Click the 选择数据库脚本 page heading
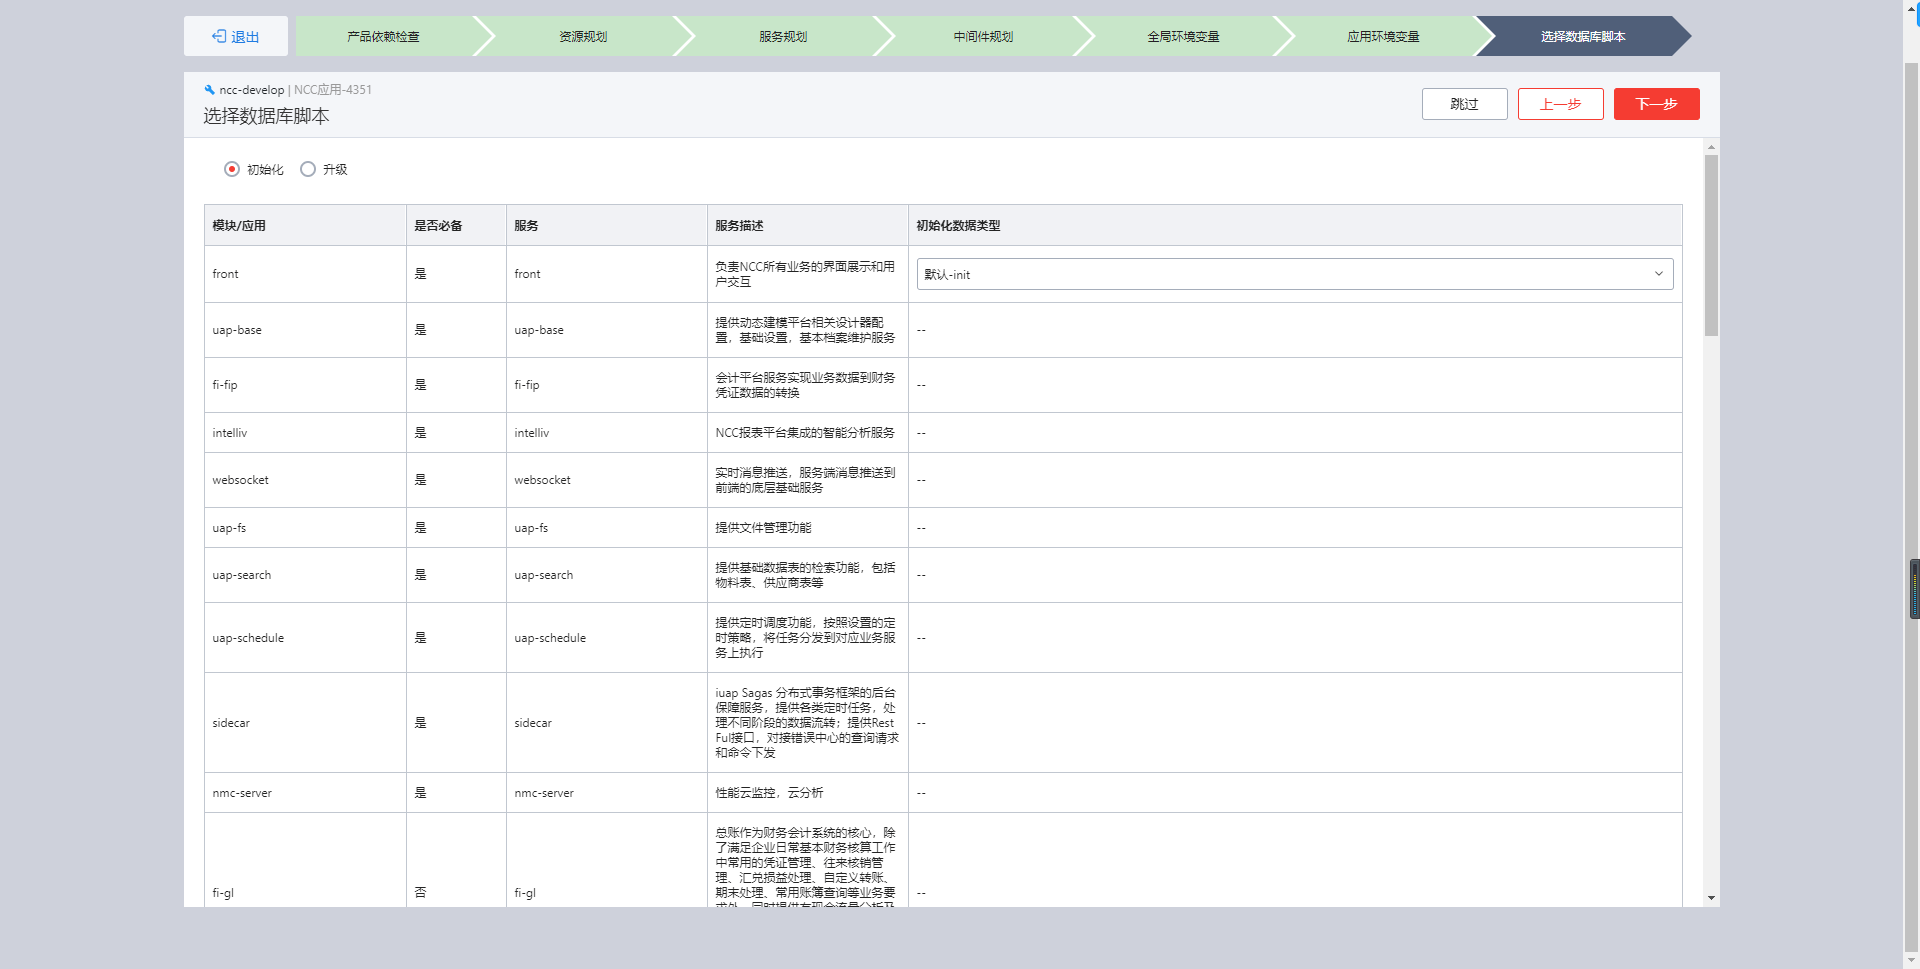This screenshot has width=1920, height=969. 266,116
